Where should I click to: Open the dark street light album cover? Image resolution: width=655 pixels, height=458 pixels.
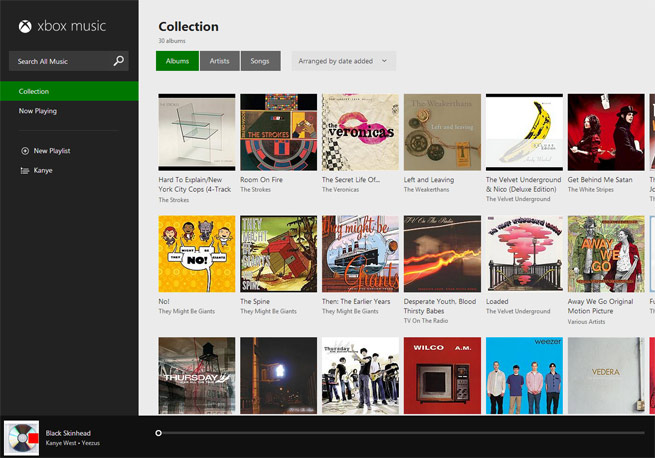click(x=279, y=376)
